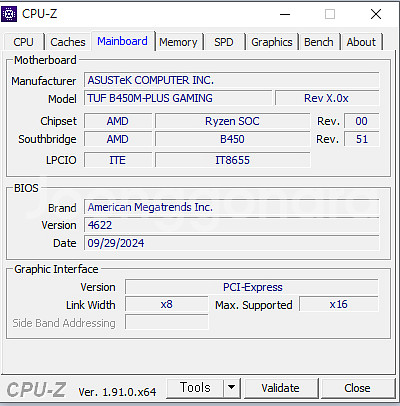Click the Tools button
Viewport: 400px width, 406px height.
[x=195, y=388]
